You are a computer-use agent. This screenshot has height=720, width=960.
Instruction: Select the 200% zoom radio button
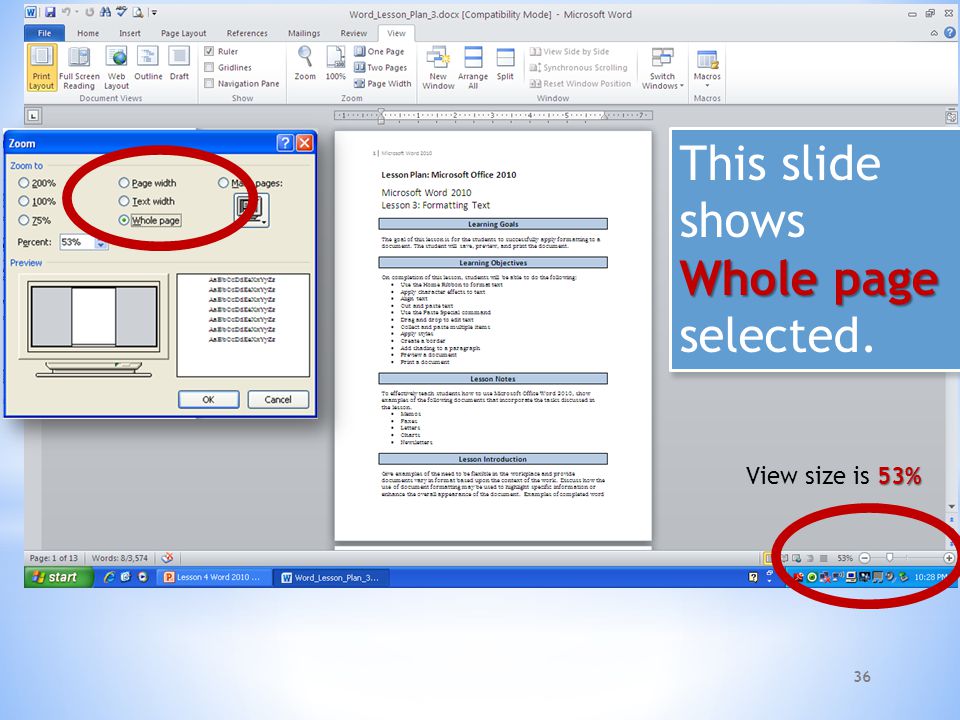pyautogui.click(x=23, y=182)
